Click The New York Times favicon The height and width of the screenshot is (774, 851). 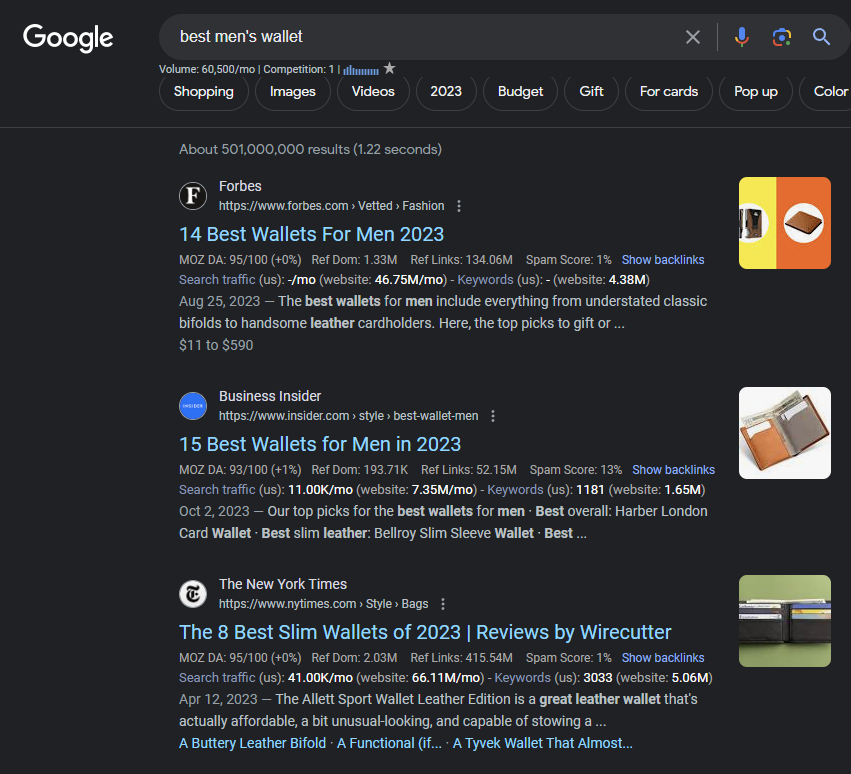click(x=193, y=594)
